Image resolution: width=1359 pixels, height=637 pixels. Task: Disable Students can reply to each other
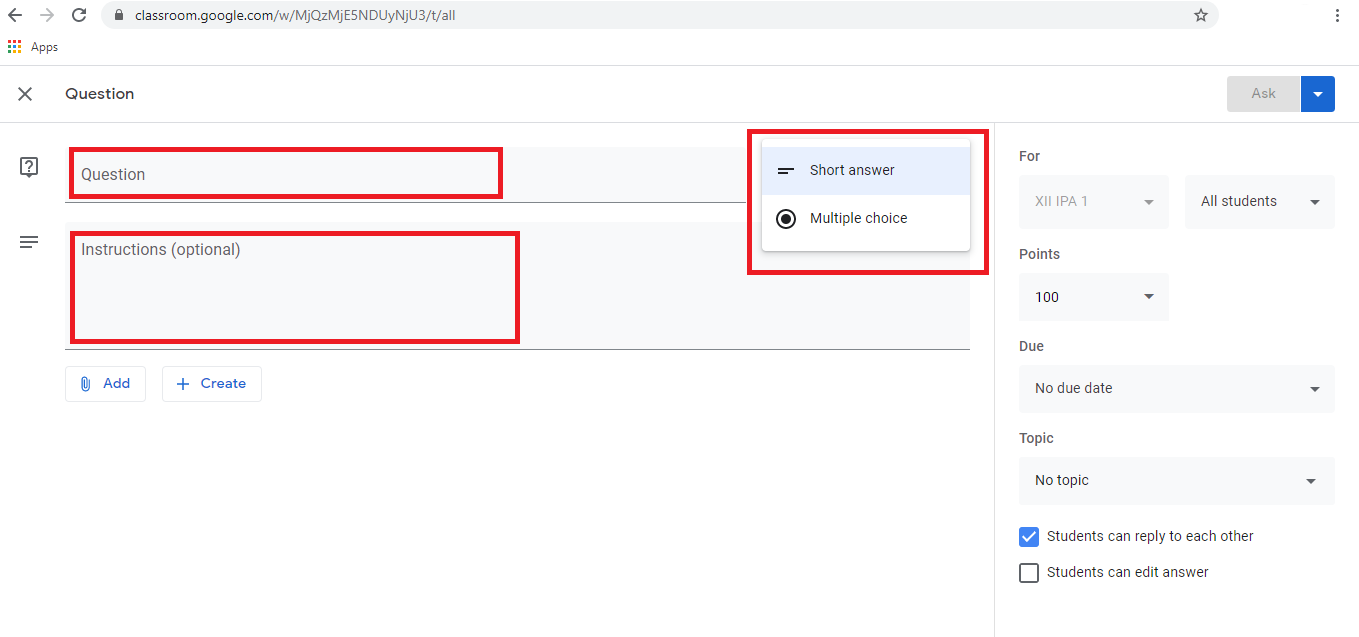[x=1029, y=537]
